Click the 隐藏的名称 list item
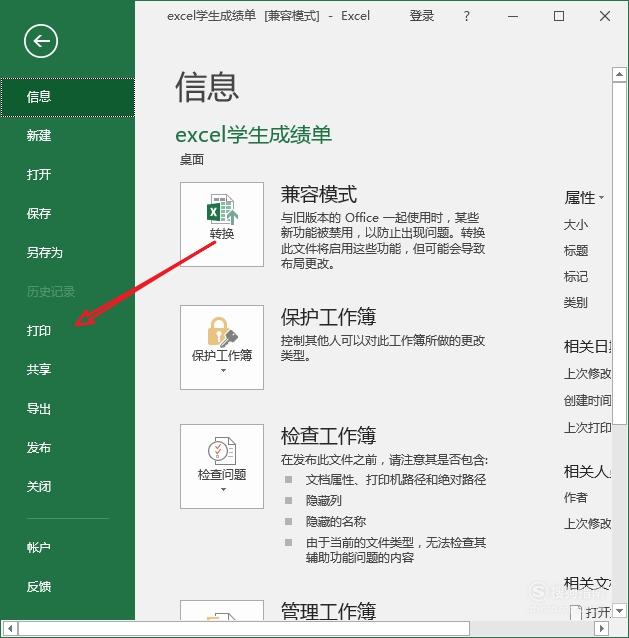The width and height of the screenshot is (629, 638). [x=336, y=522]
